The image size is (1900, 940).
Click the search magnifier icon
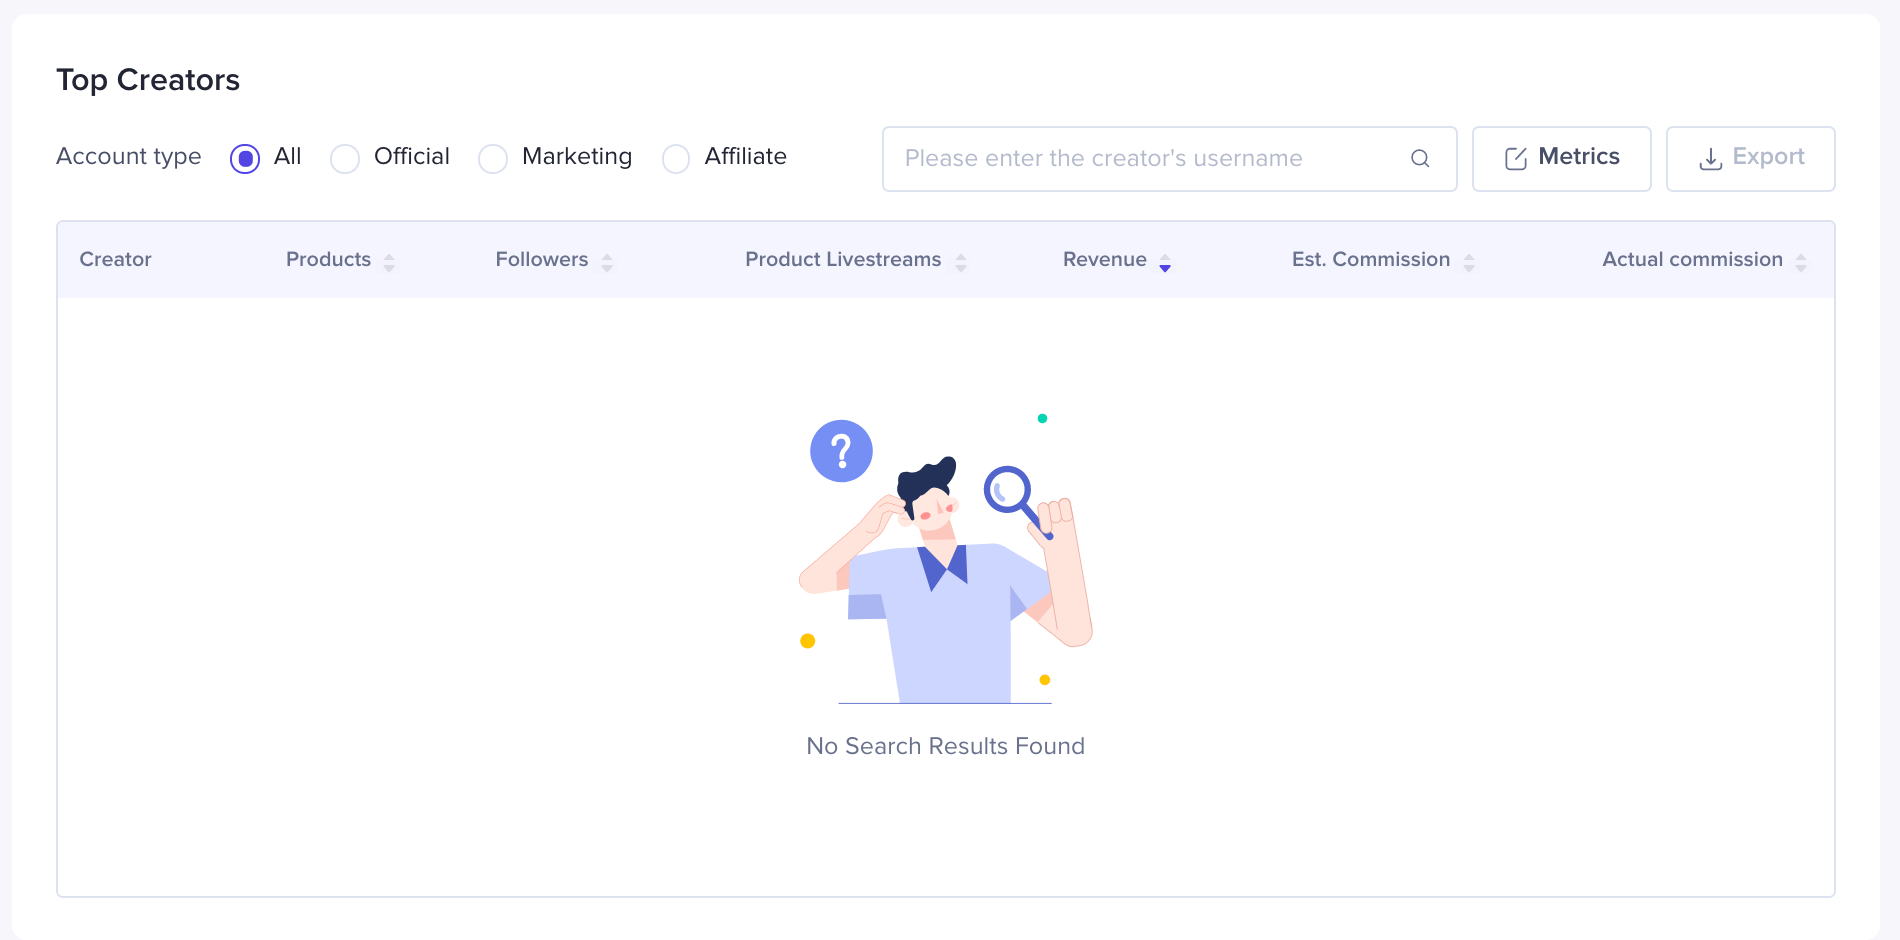(1420, 159)
